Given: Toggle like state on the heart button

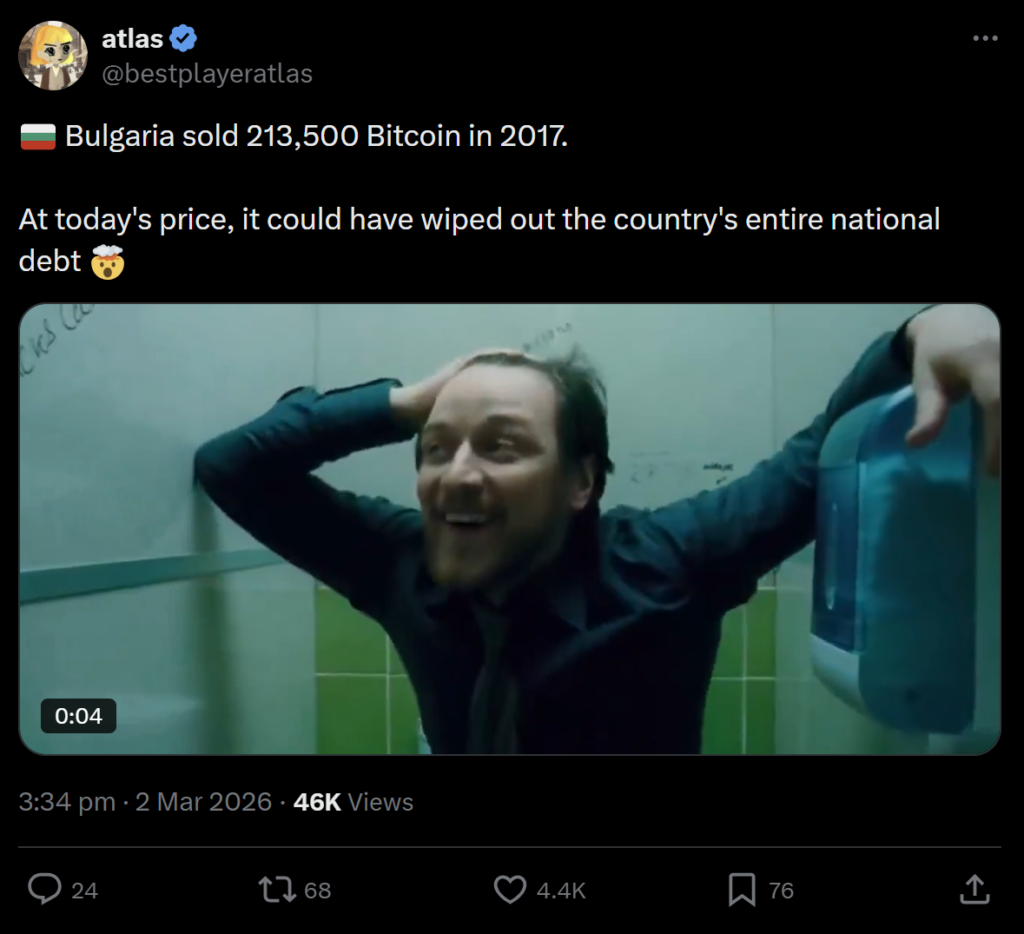Looking at the screenshot, I should tap(512, 889).
